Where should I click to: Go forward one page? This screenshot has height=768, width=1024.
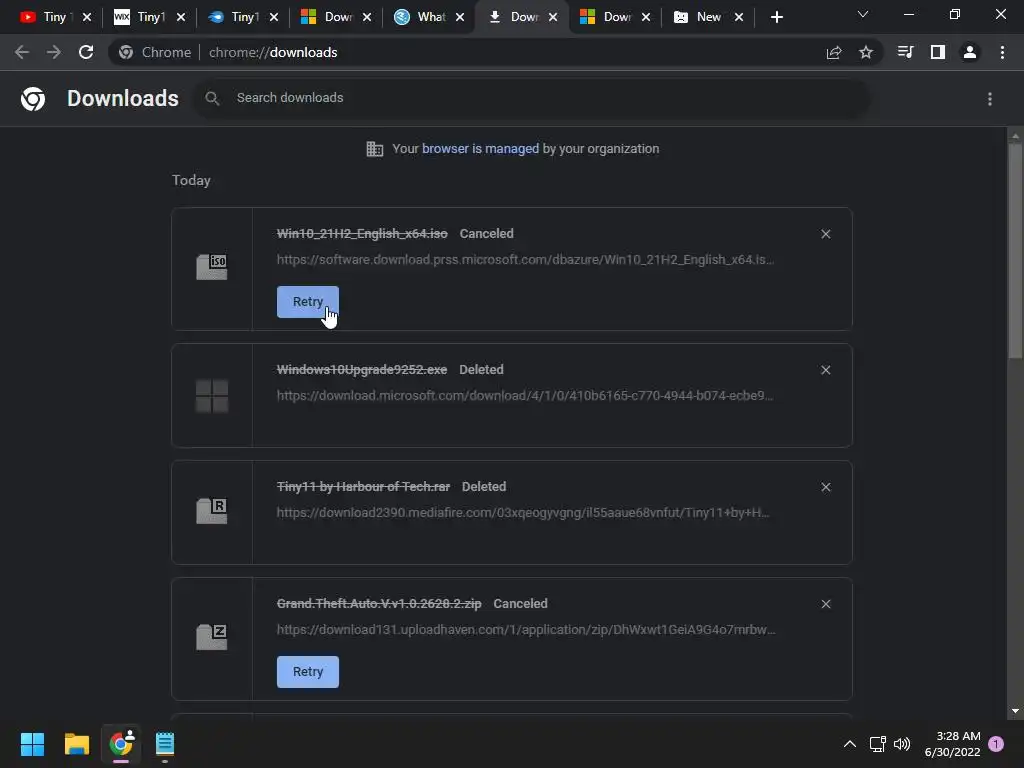pyautogui.click(x=54, y=52)
